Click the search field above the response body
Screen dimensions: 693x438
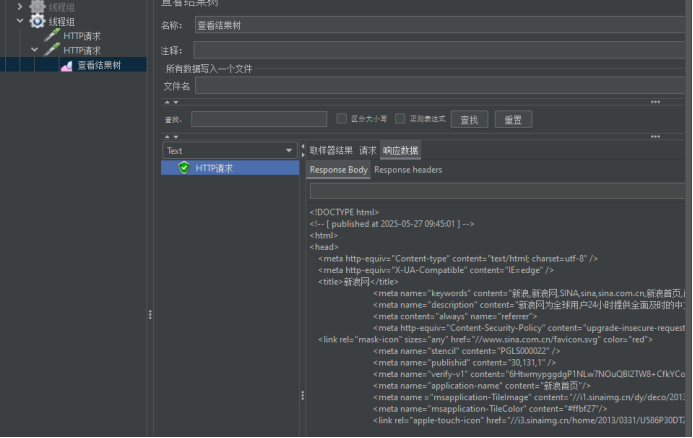497,191
